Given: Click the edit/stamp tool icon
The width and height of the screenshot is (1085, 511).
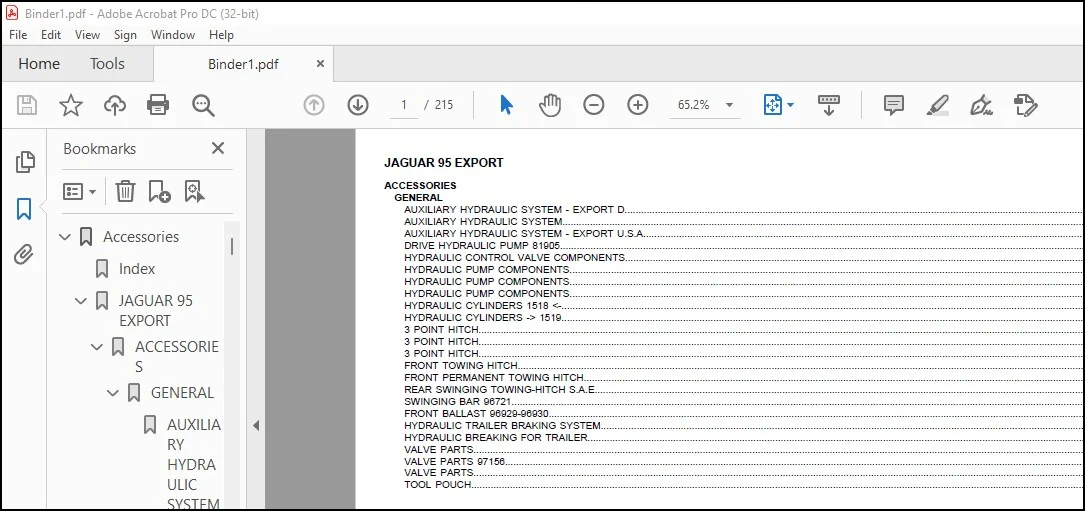Looking at the screenshot, I should tap(1025, 105).
